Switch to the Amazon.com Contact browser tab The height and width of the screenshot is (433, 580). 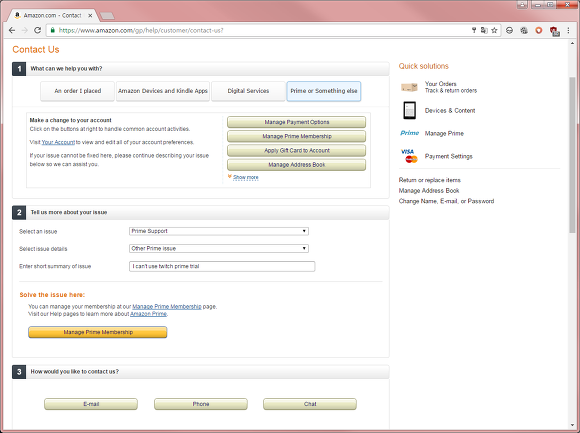[x=52, y=16]
